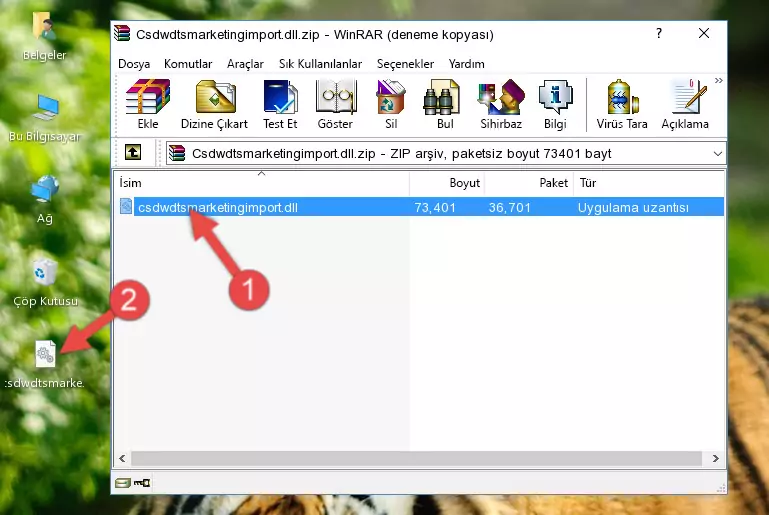Open the Araçlar menu

245,64
